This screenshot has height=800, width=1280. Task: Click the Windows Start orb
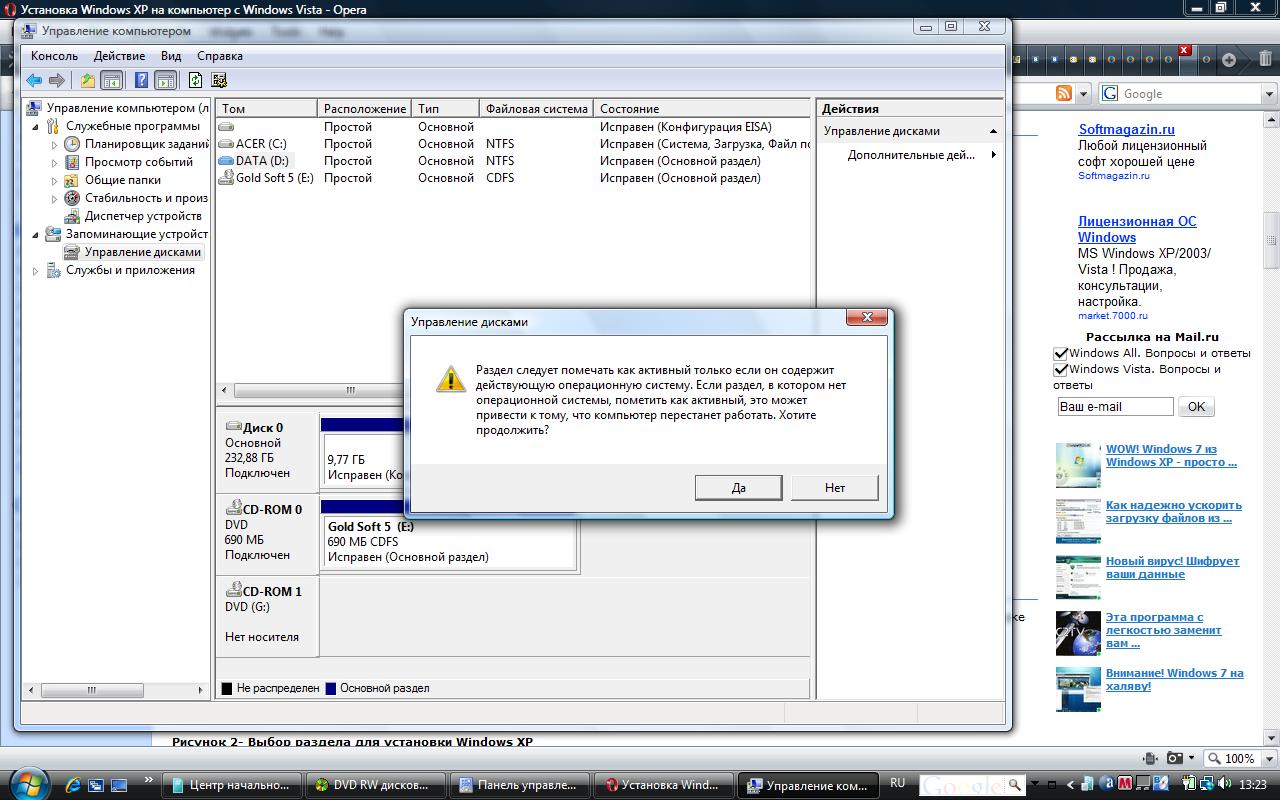29,782
